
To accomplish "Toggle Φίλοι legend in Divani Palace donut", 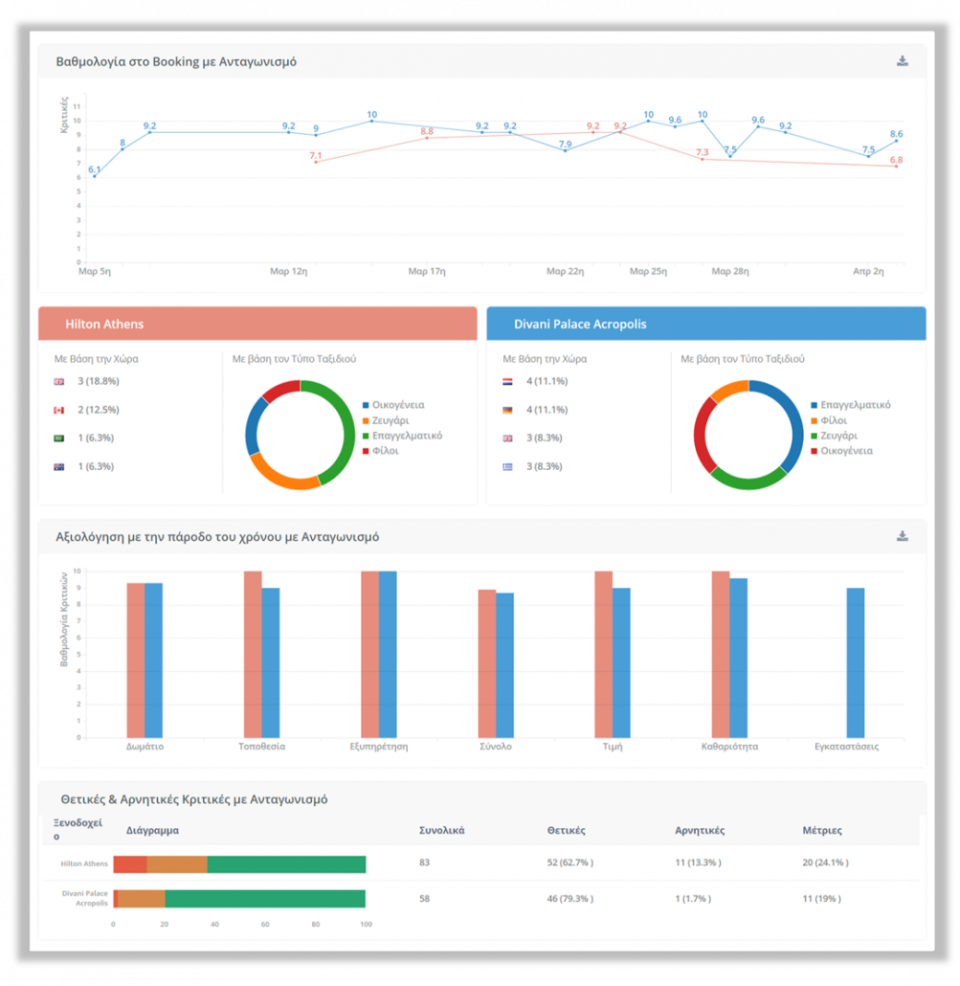I will pyautogui.click(x=832, y=421).
